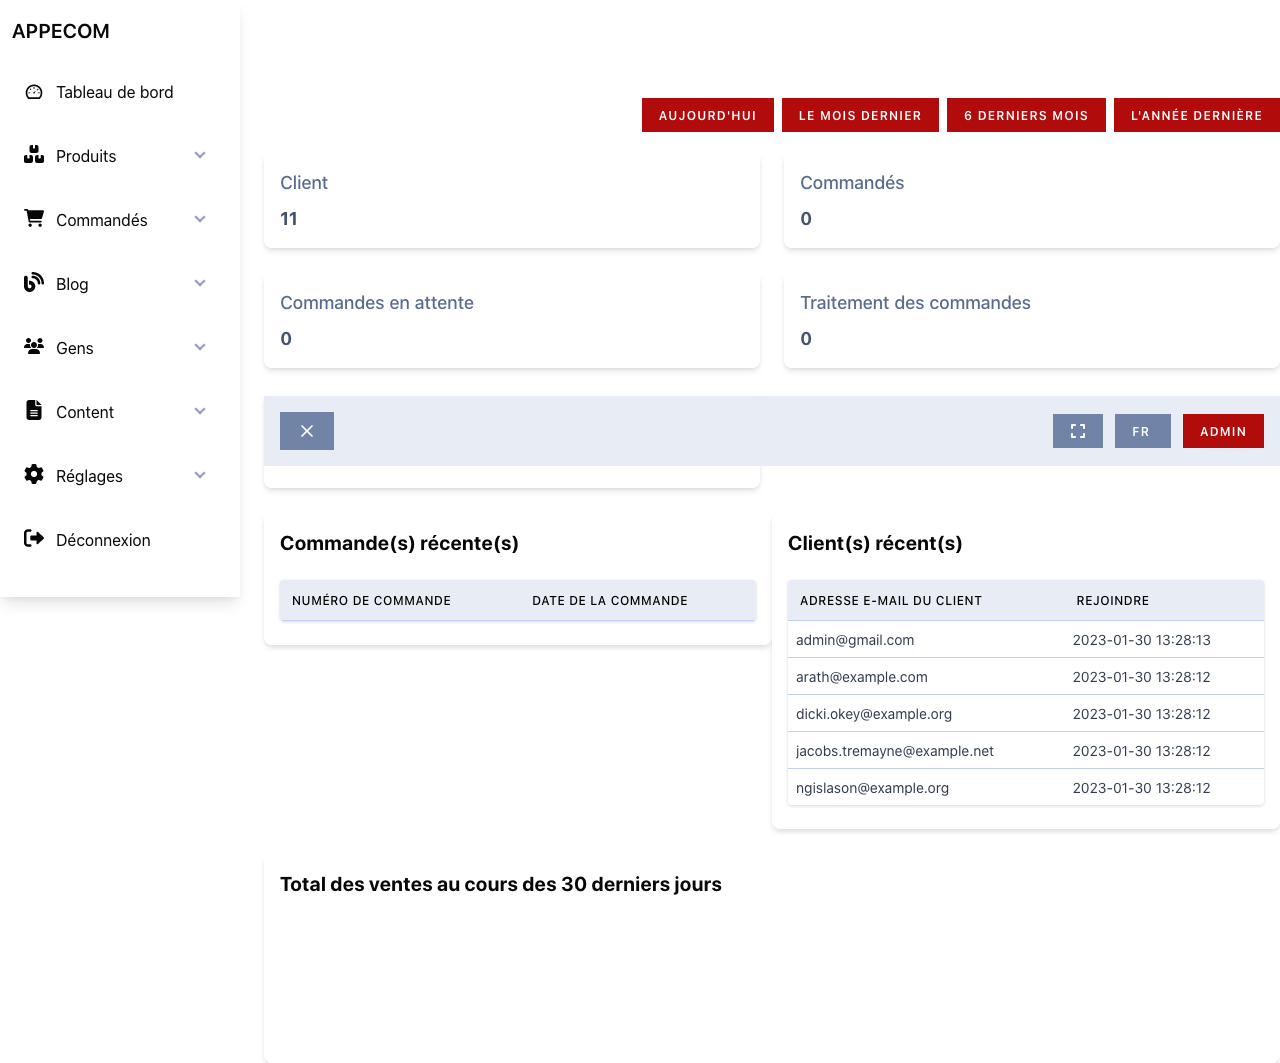Select jacobs.tremayne@example.net client row
The height and width of the screenshot is (1063, 1280).
click(x=1026, y=751)
